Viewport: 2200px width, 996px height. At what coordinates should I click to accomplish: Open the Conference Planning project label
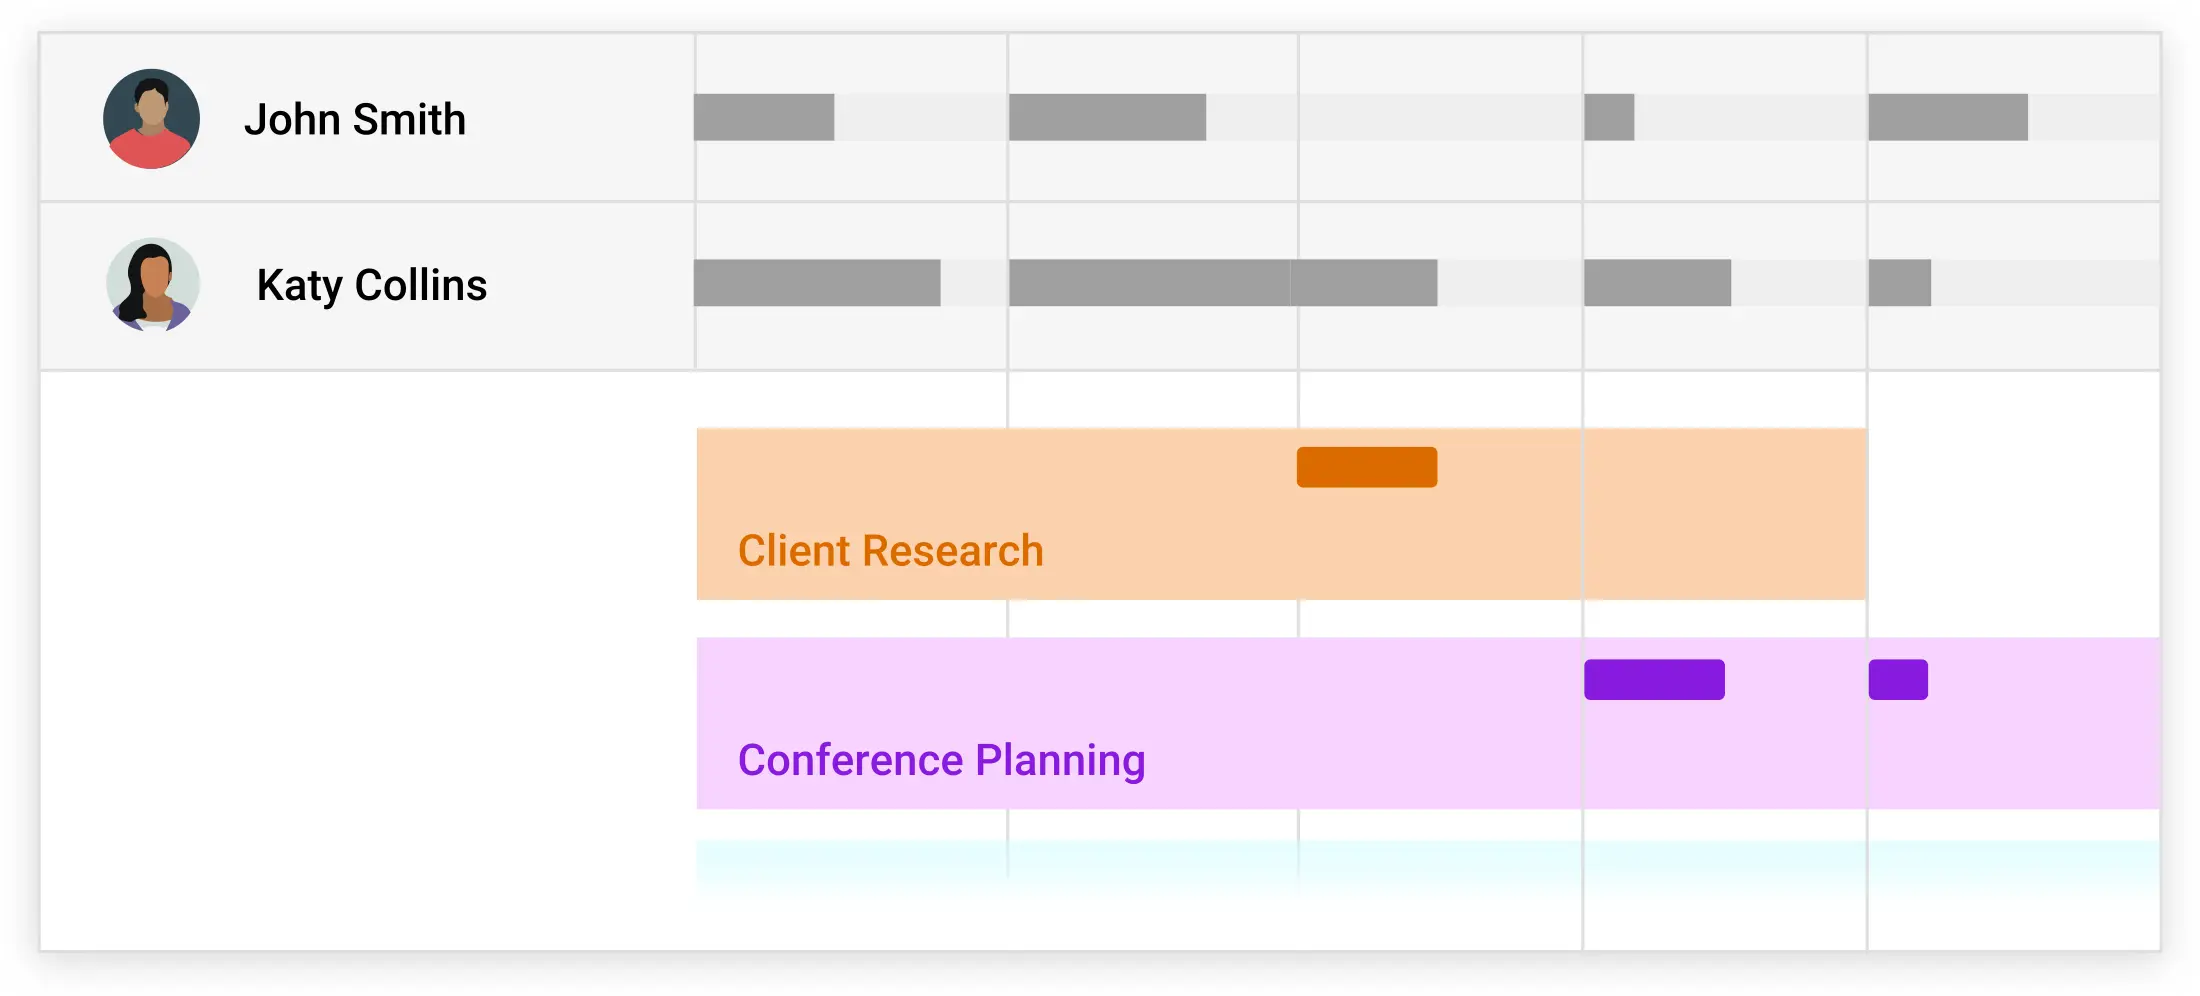tap(941, 760)
